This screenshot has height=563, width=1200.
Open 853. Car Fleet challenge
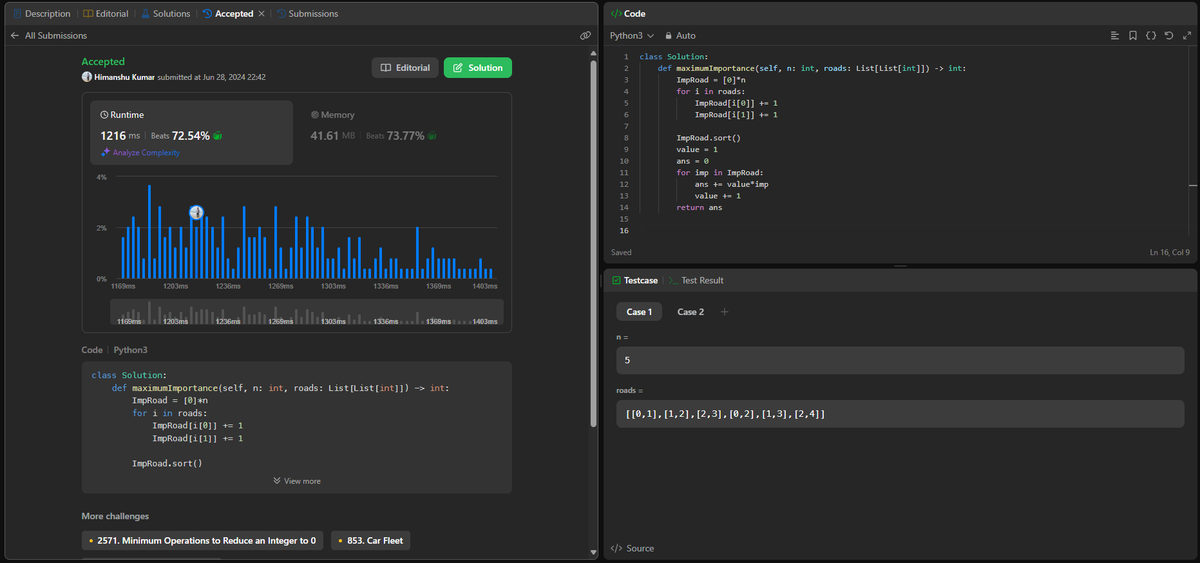point(371,540)
